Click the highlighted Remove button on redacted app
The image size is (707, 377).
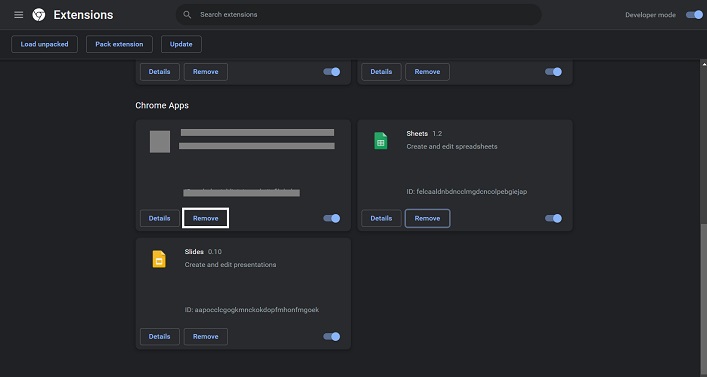pos(206,218)
